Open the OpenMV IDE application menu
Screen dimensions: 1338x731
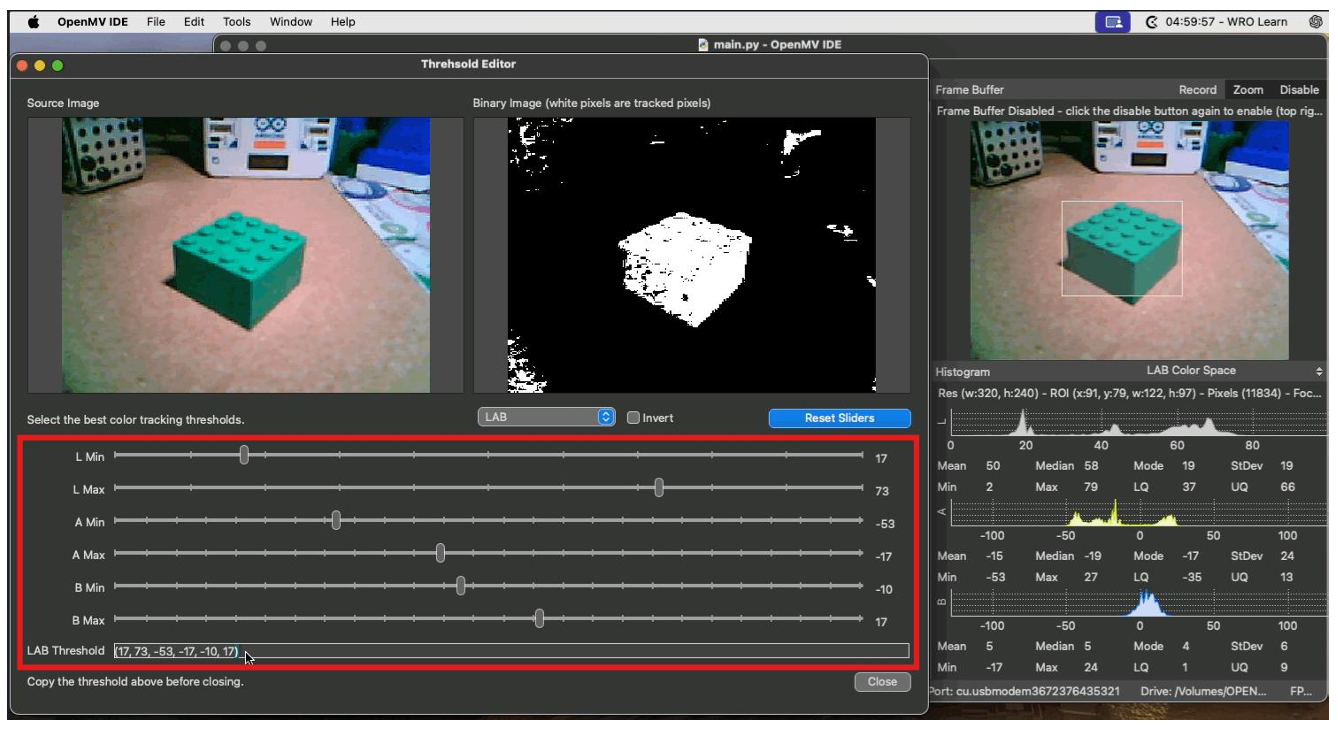click(93, 22)
